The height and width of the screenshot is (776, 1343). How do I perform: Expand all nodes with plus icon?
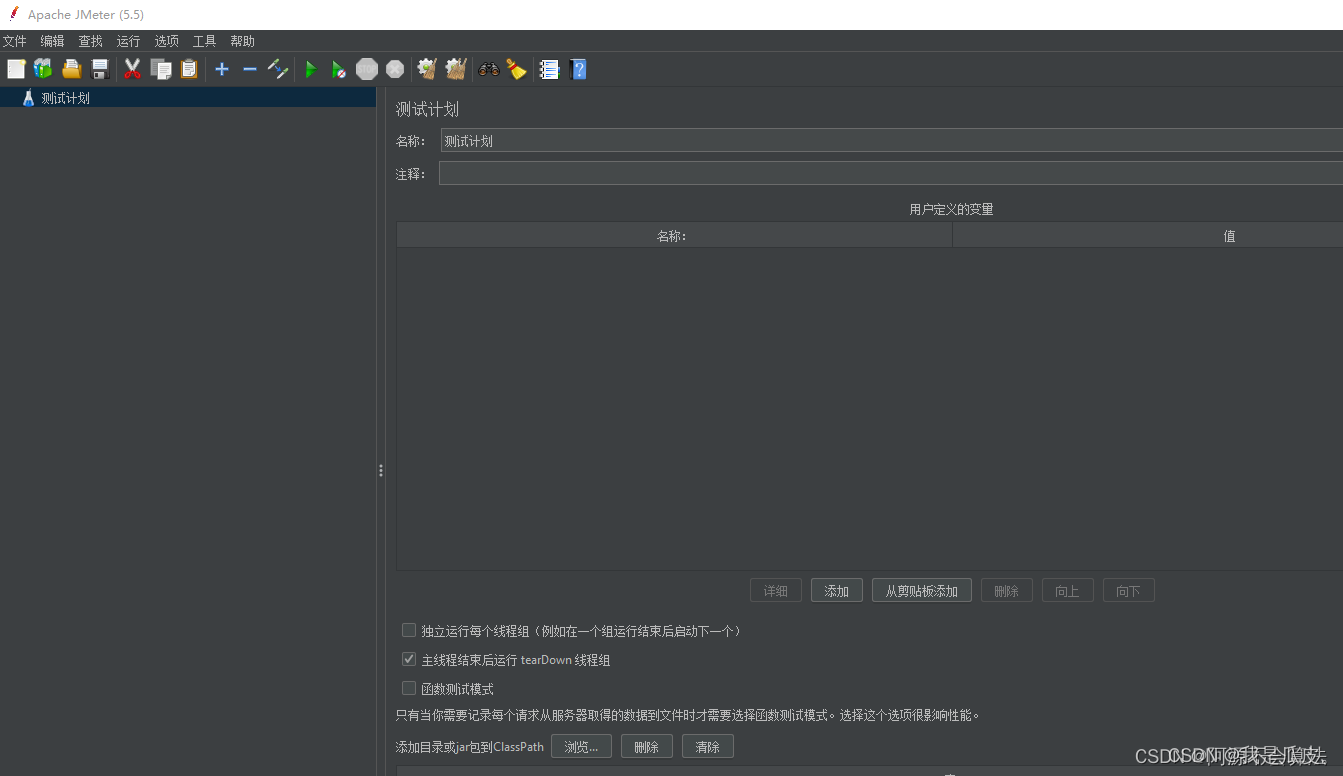click(222, 69)
